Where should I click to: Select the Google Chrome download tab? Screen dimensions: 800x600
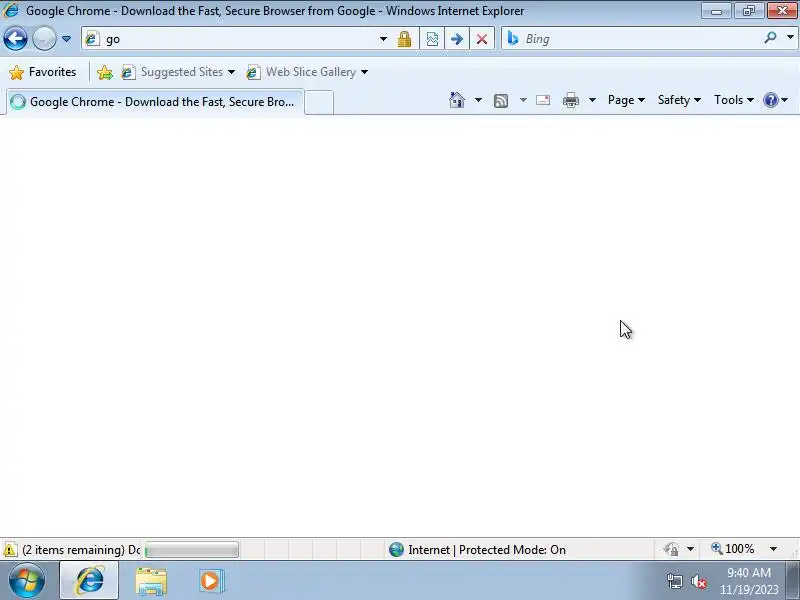[x=156, y=102]
